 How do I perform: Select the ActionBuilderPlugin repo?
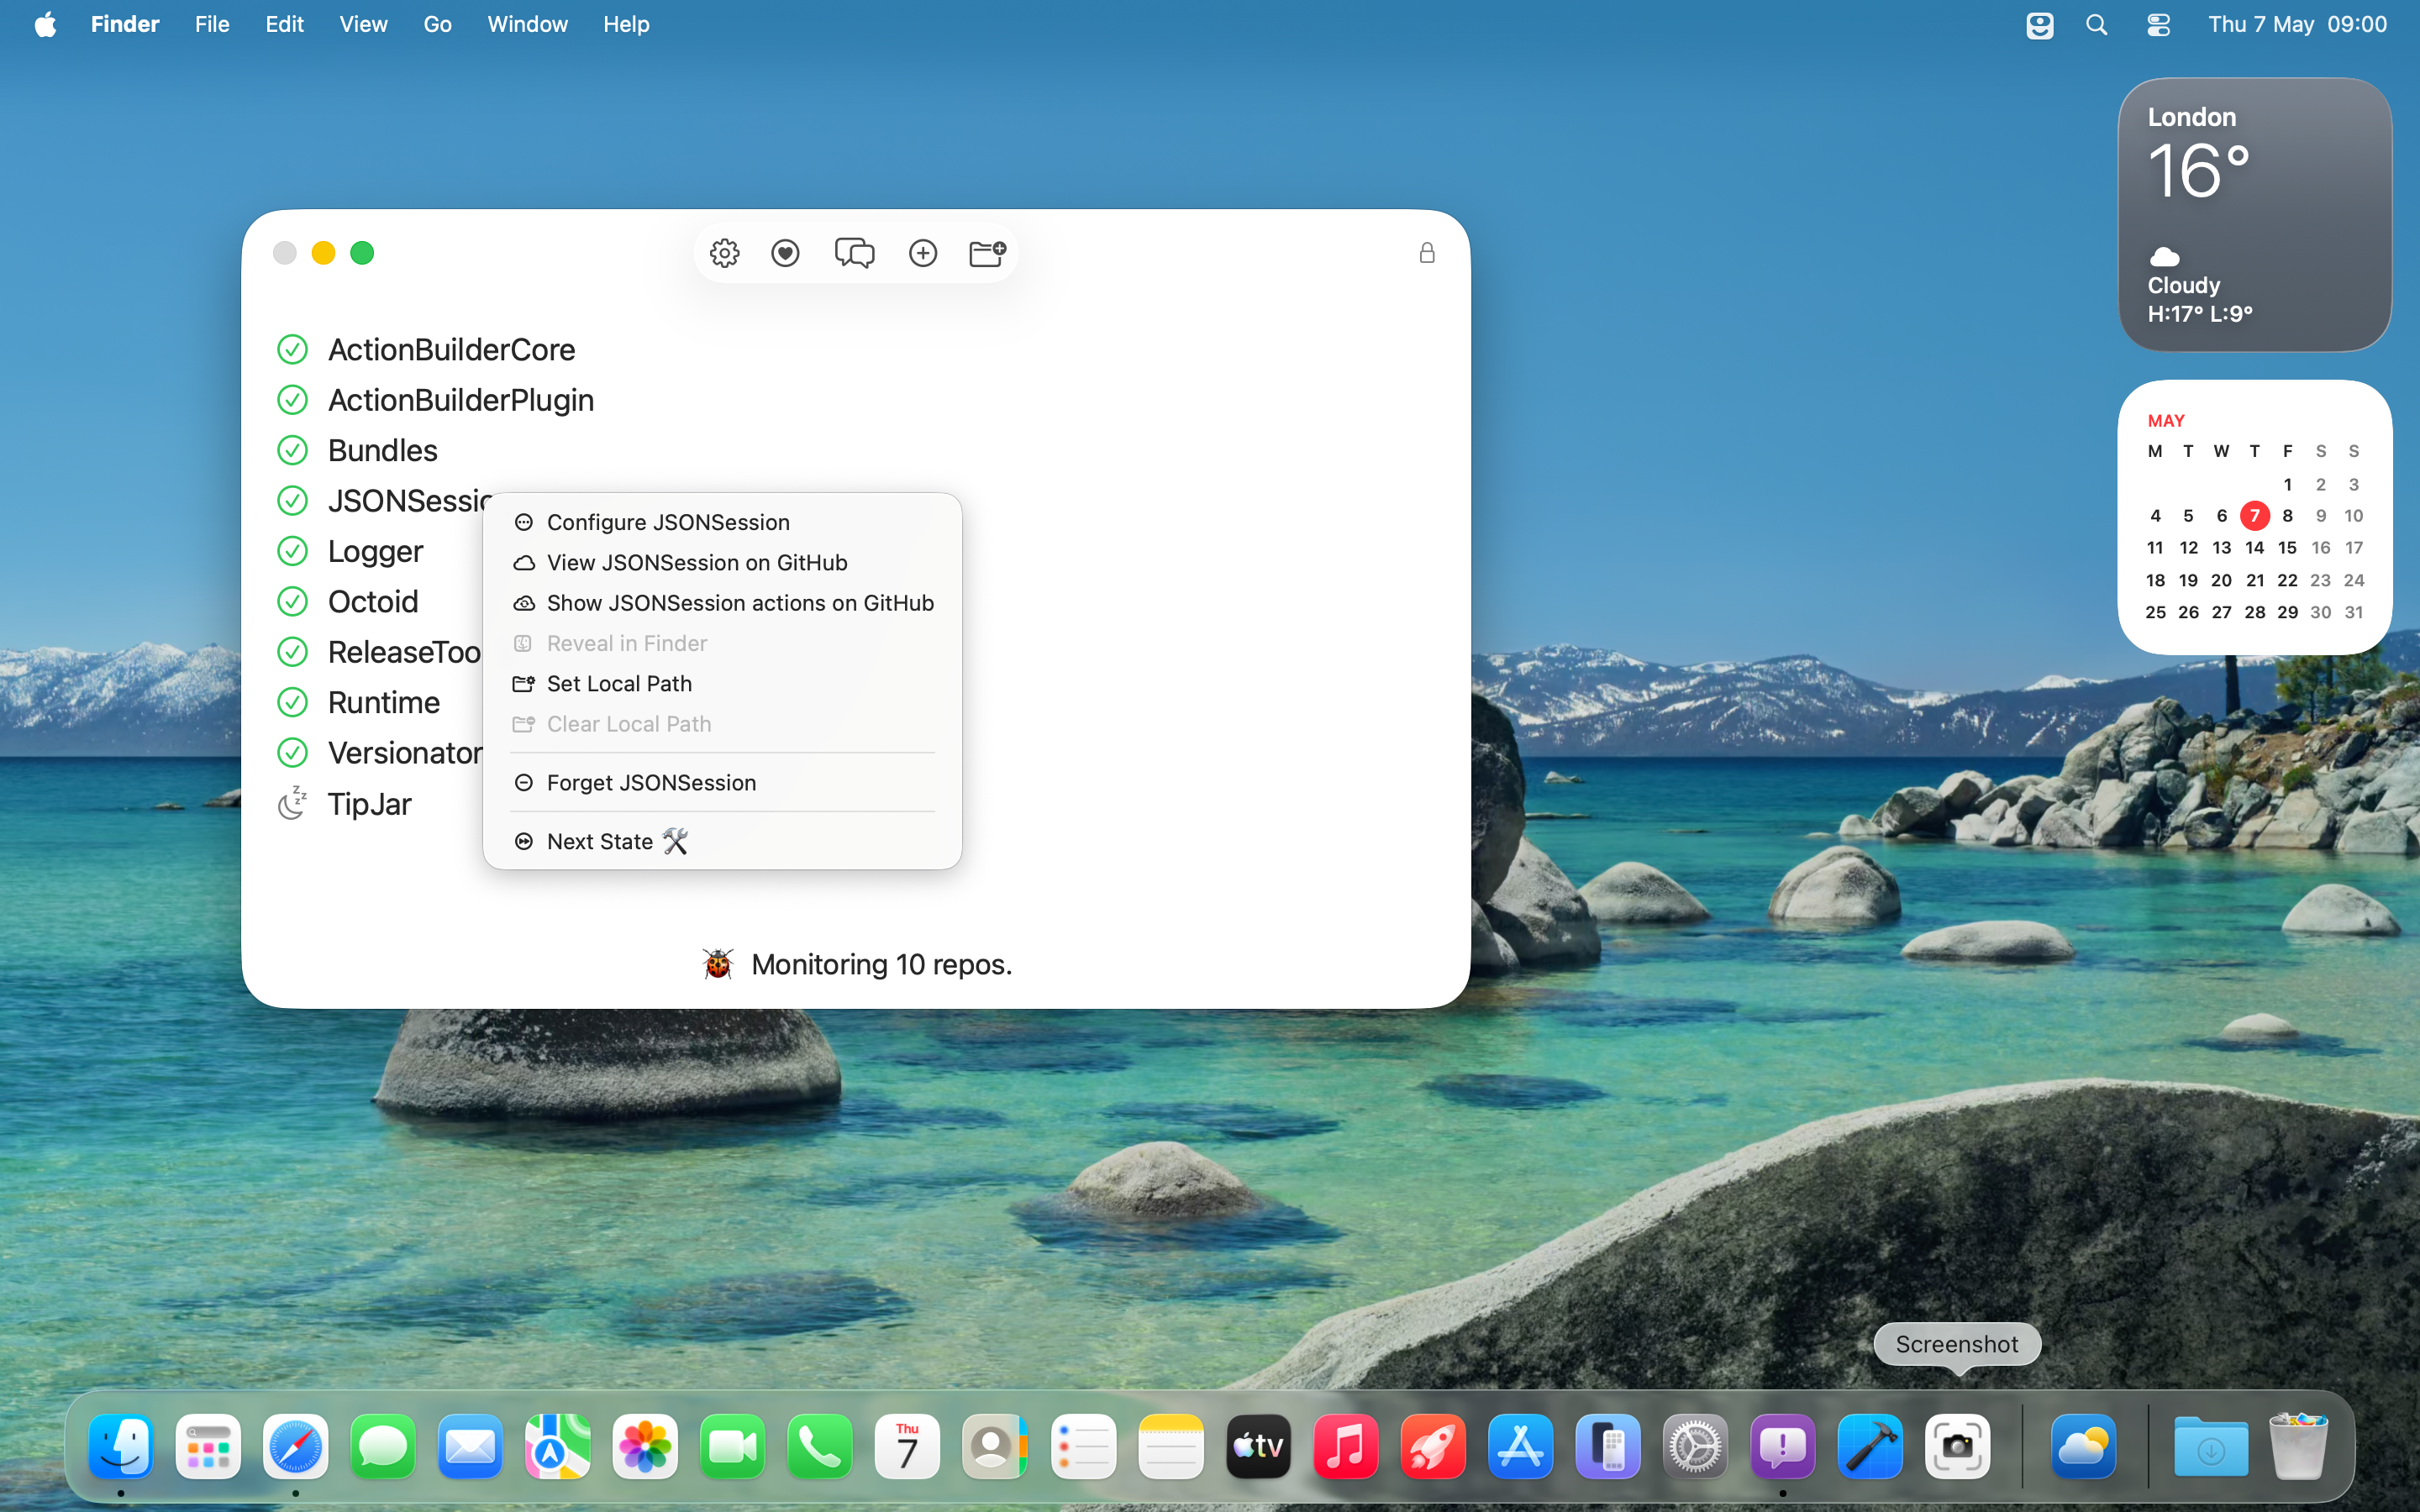[x=461, y=400]
